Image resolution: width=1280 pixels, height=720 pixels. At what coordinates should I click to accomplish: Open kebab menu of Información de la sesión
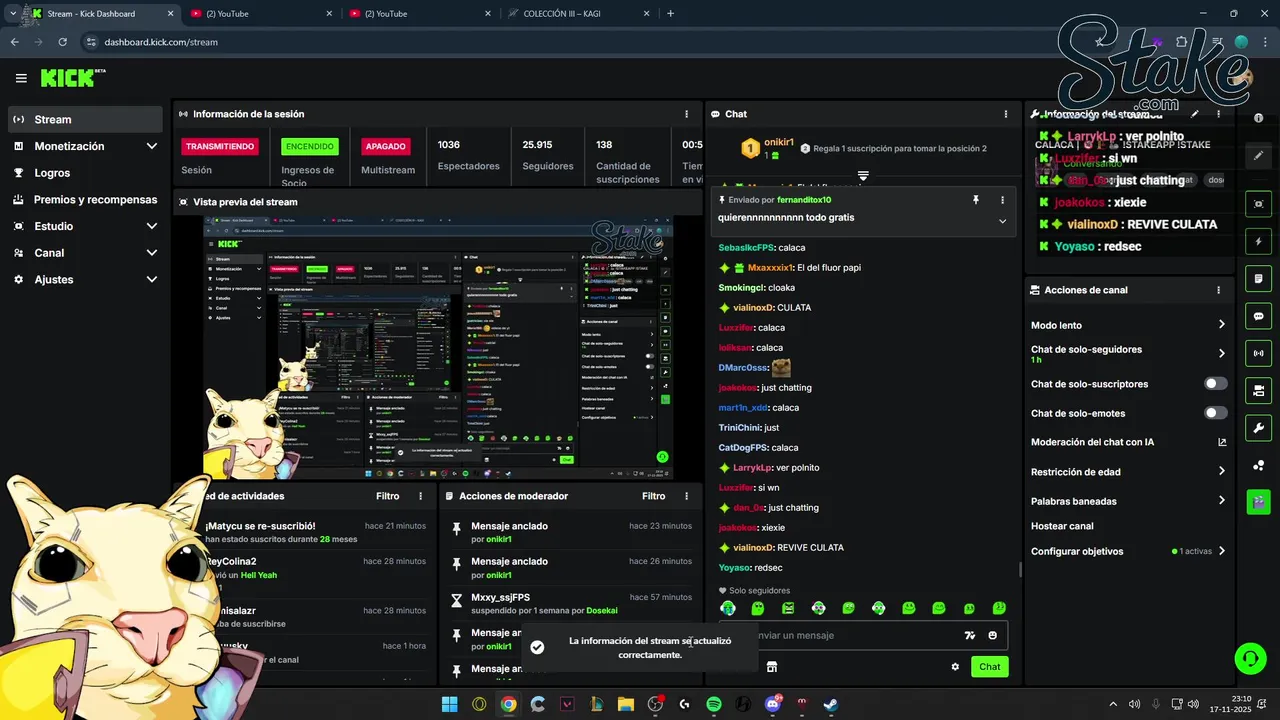[x=686, y=114]
